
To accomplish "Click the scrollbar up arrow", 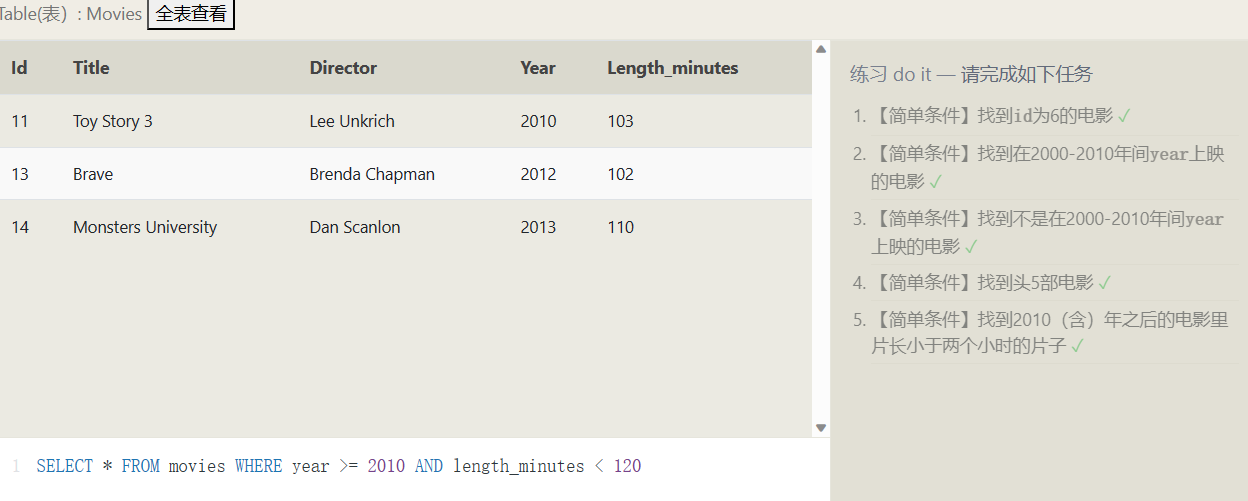I will pyautogui.click(x=821, y=48).
